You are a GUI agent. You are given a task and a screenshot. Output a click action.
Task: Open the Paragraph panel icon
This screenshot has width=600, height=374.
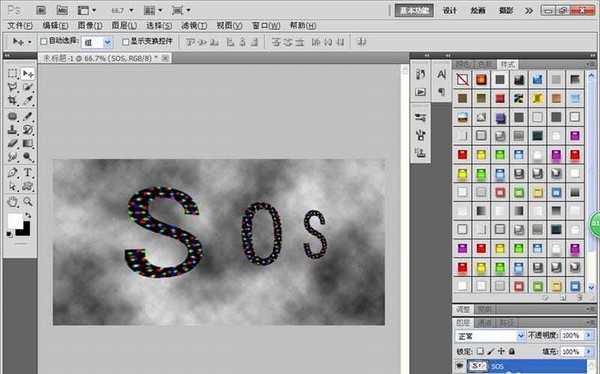pyautogui.click(x=441, y=92)
